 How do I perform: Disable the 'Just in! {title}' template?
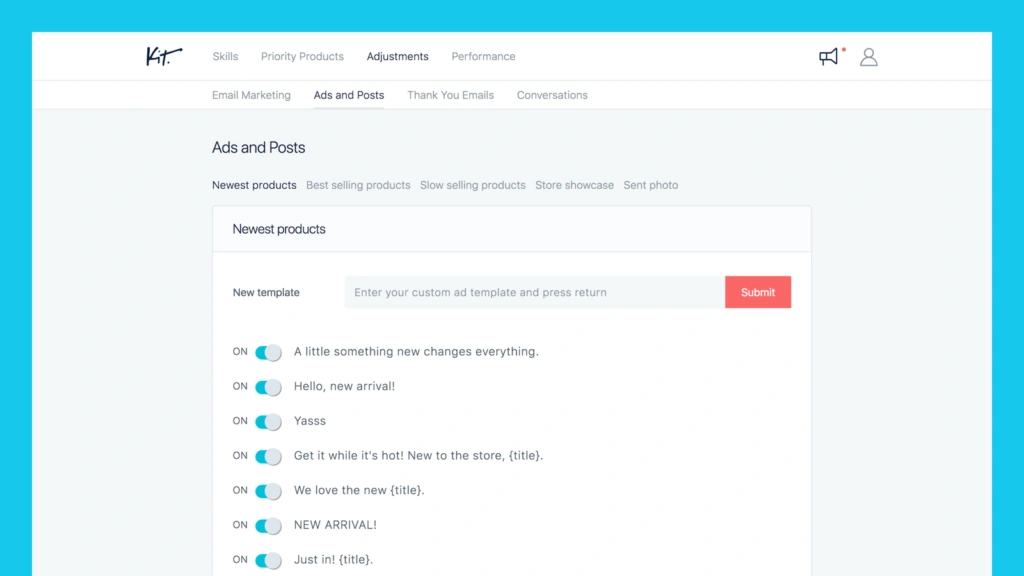point(268,560)
